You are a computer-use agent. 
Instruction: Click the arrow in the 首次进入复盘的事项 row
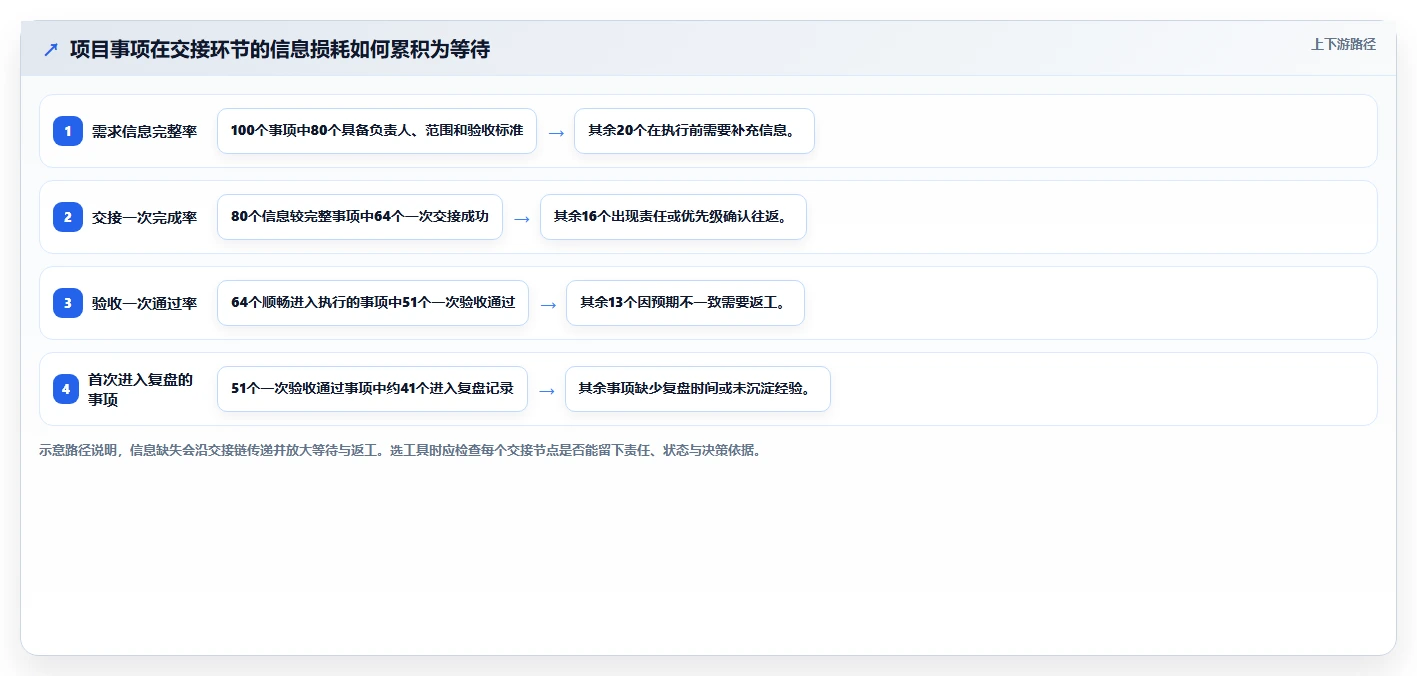[x=547, y=390]
